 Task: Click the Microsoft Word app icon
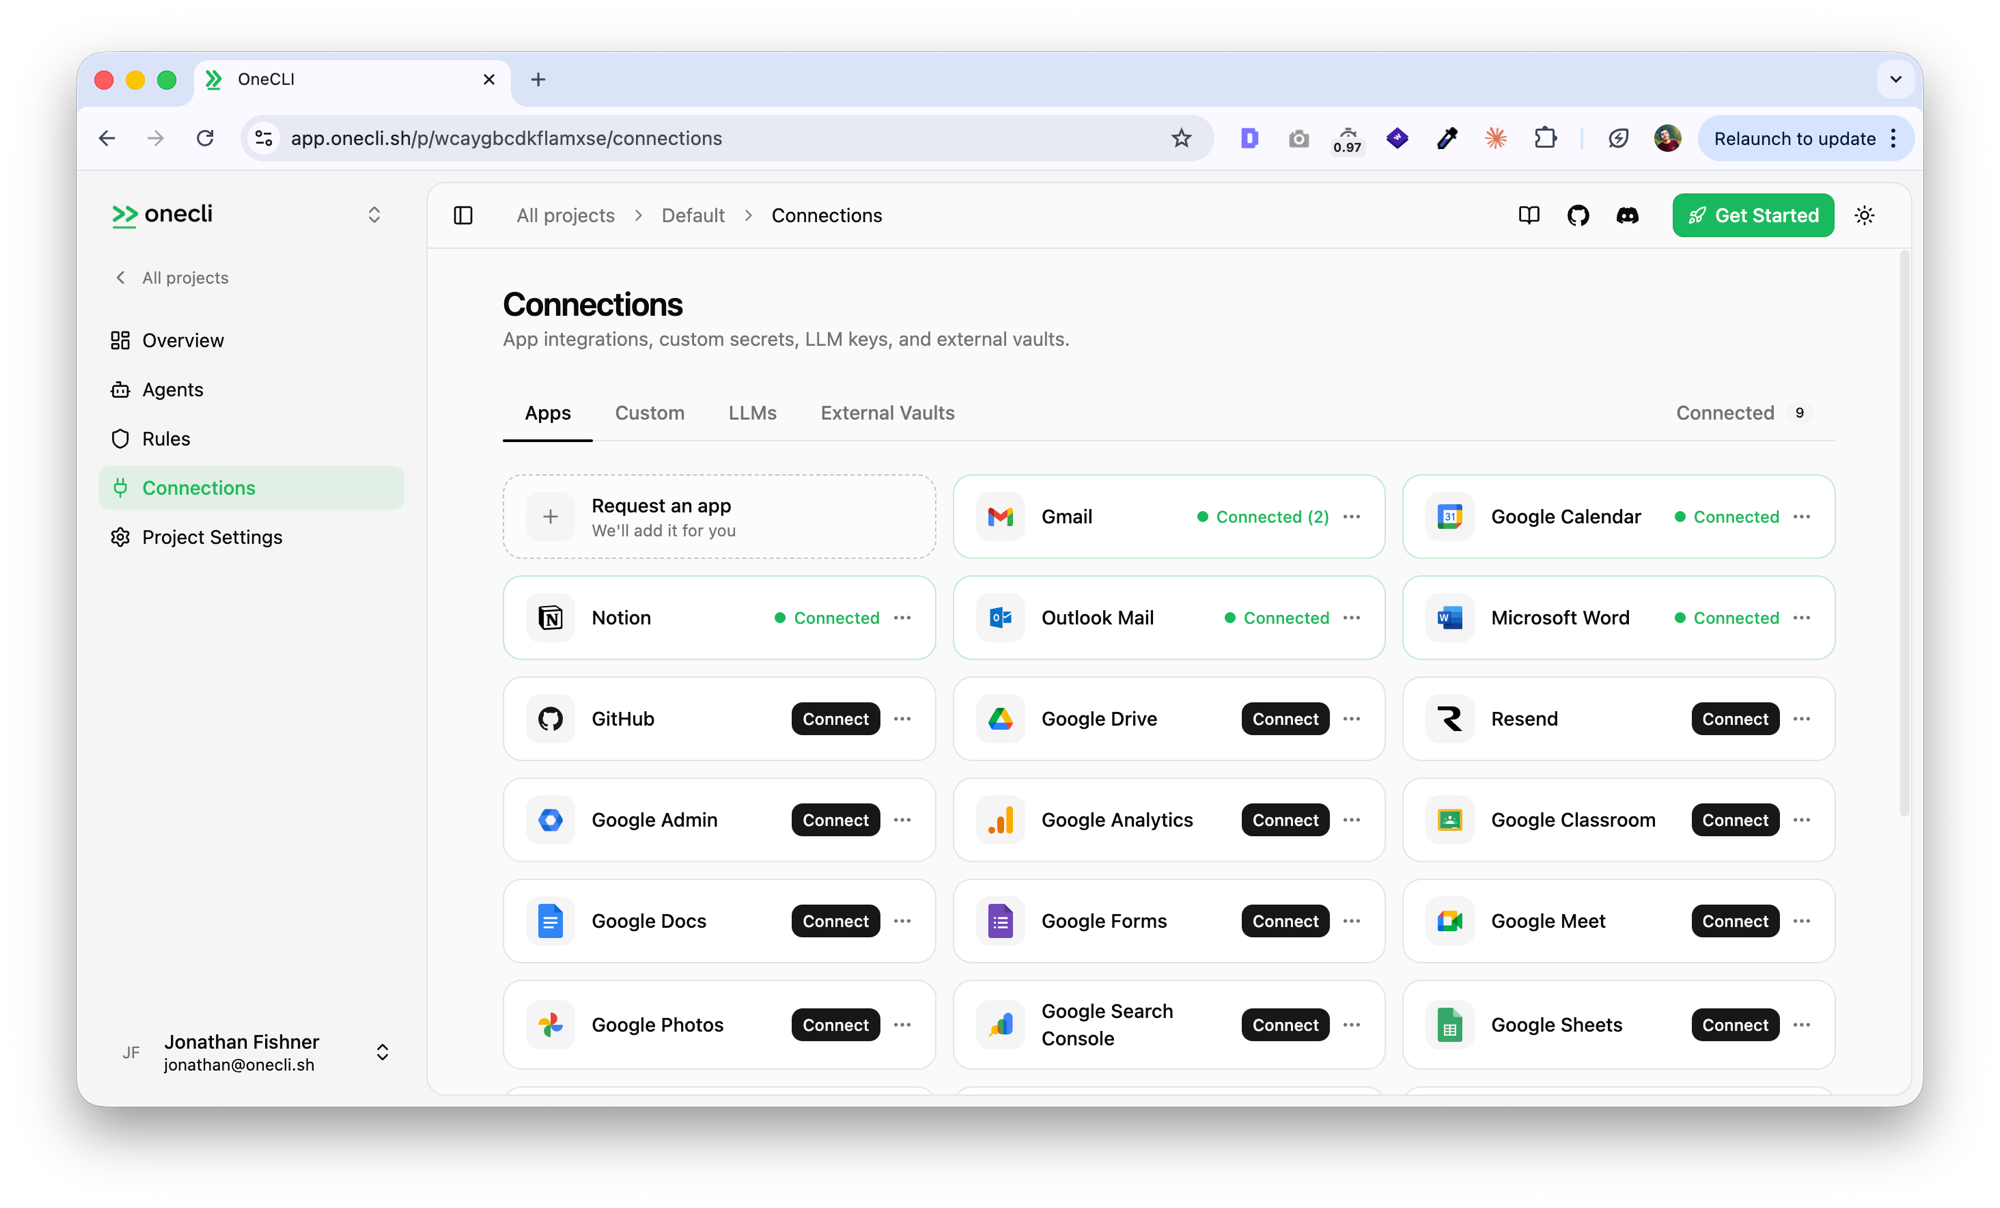coord(1450,618)
